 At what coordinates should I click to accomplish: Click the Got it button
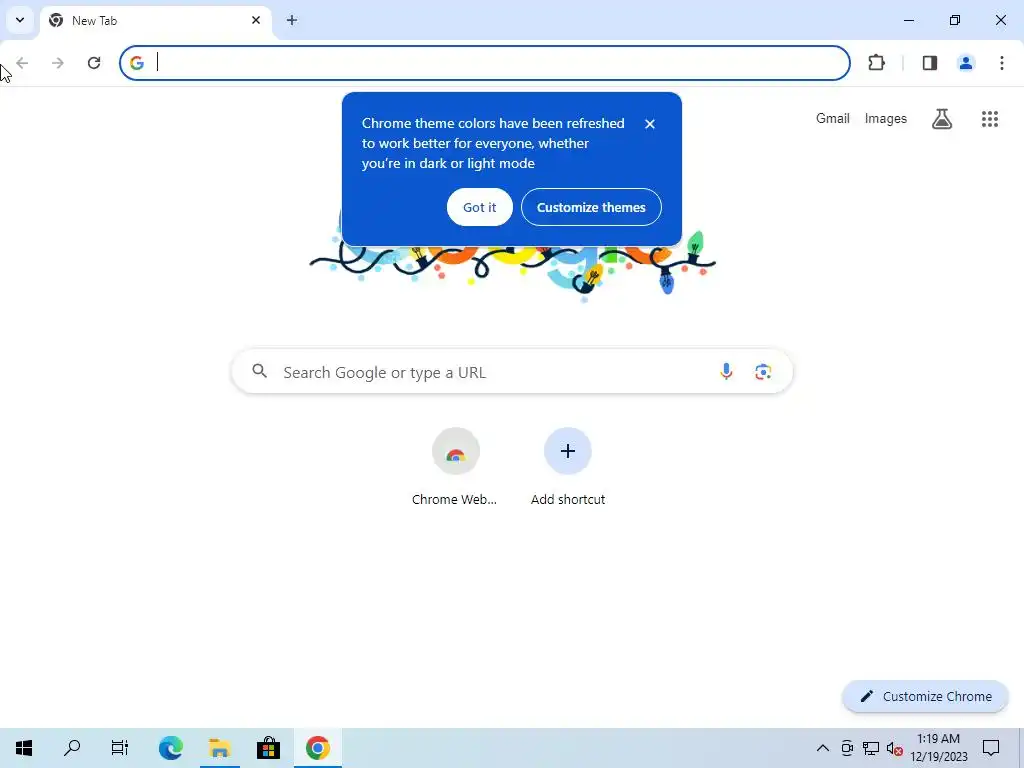click(479, 207)
